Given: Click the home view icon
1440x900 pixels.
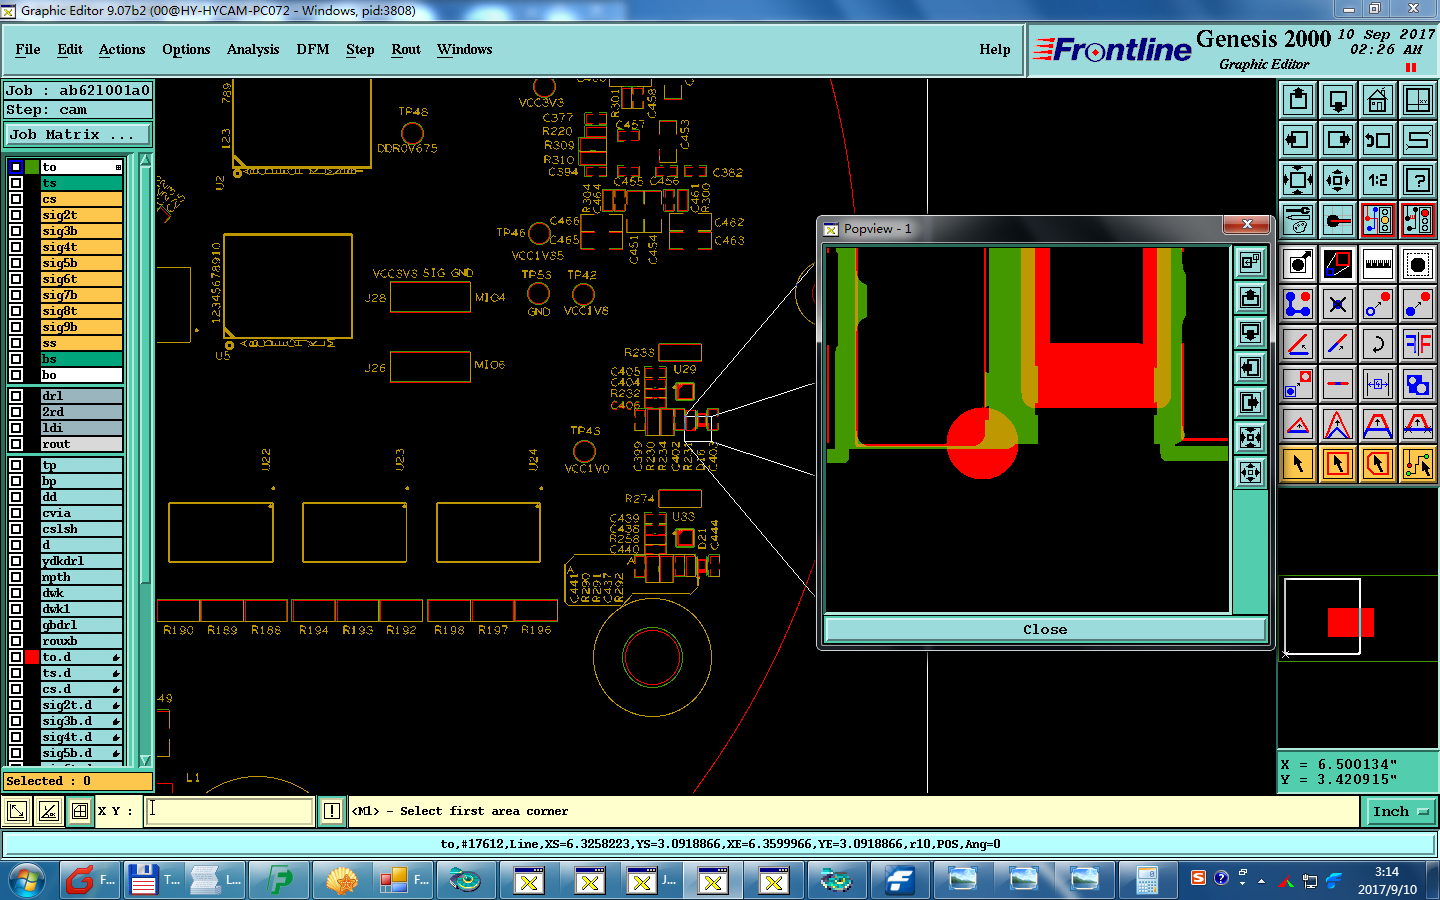Looking at the screenshot, I should 1378,100.
